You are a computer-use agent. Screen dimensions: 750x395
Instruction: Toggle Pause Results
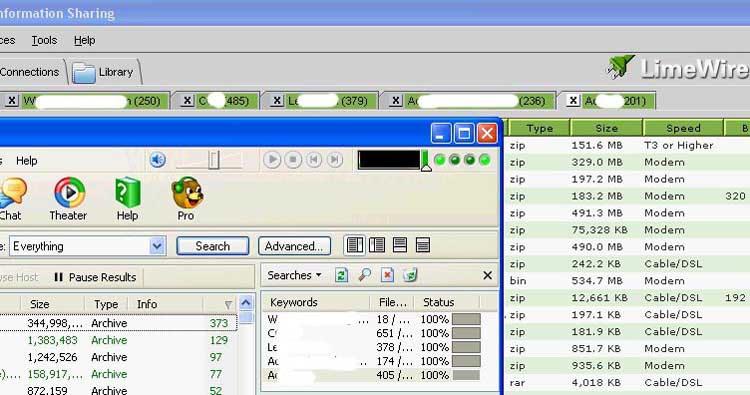click(95, 277)
